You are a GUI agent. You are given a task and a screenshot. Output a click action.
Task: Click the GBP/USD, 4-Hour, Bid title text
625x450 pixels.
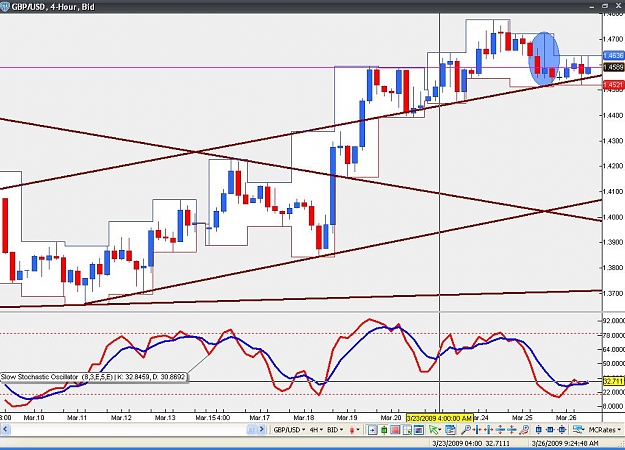53,7
